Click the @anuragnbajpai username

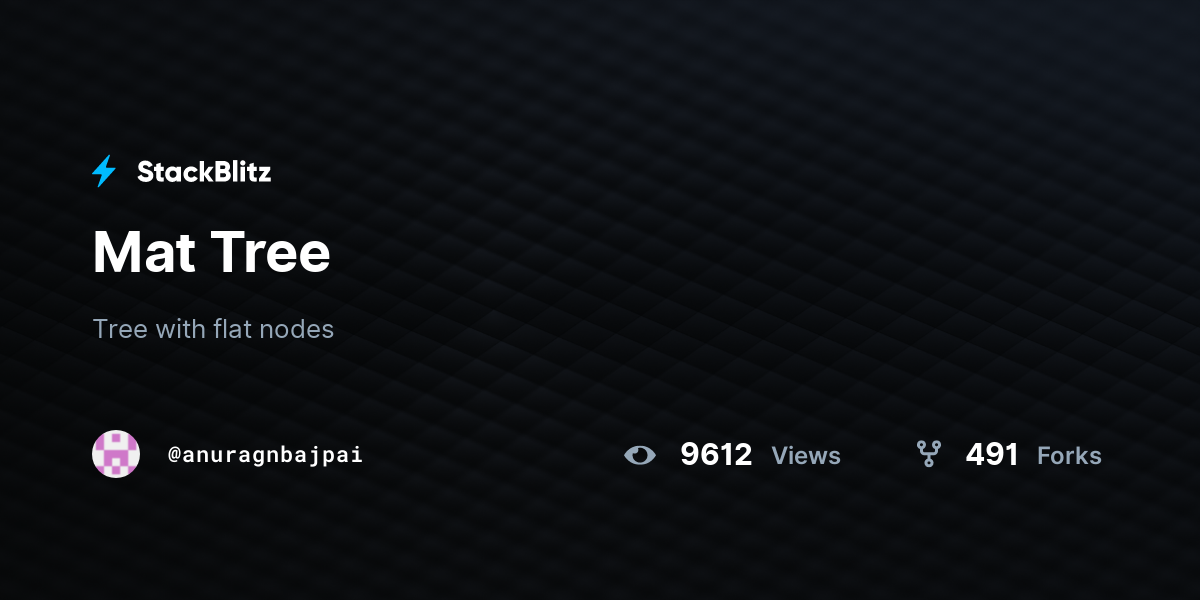point(265,455)
